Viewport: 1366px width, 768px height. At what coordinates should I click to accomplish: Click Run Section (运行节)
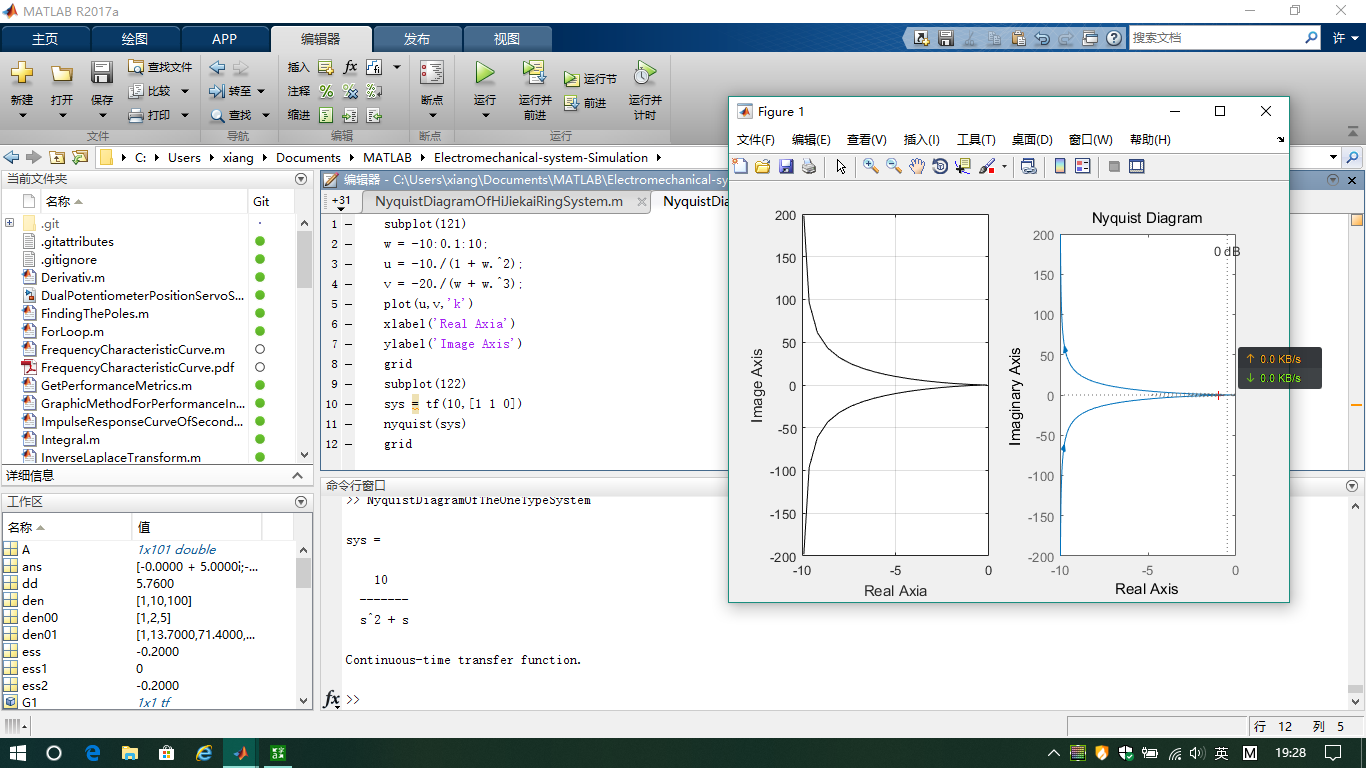point(590,78)
